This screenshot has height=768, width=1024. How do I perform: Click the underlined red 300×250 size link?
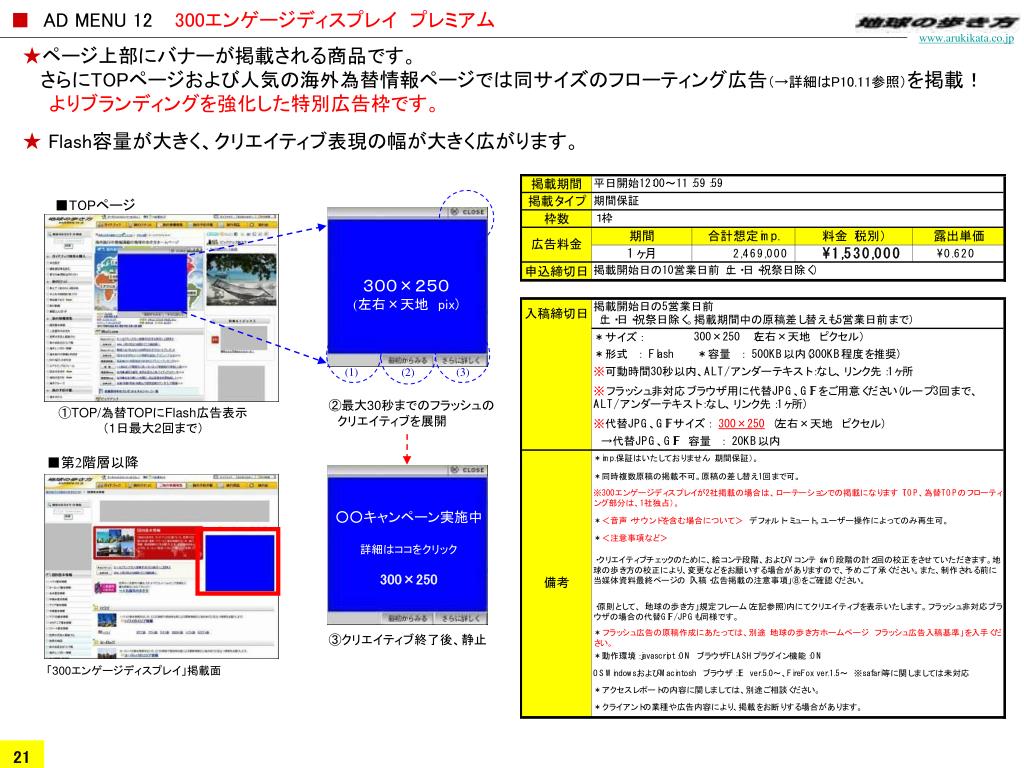point(741,423)
